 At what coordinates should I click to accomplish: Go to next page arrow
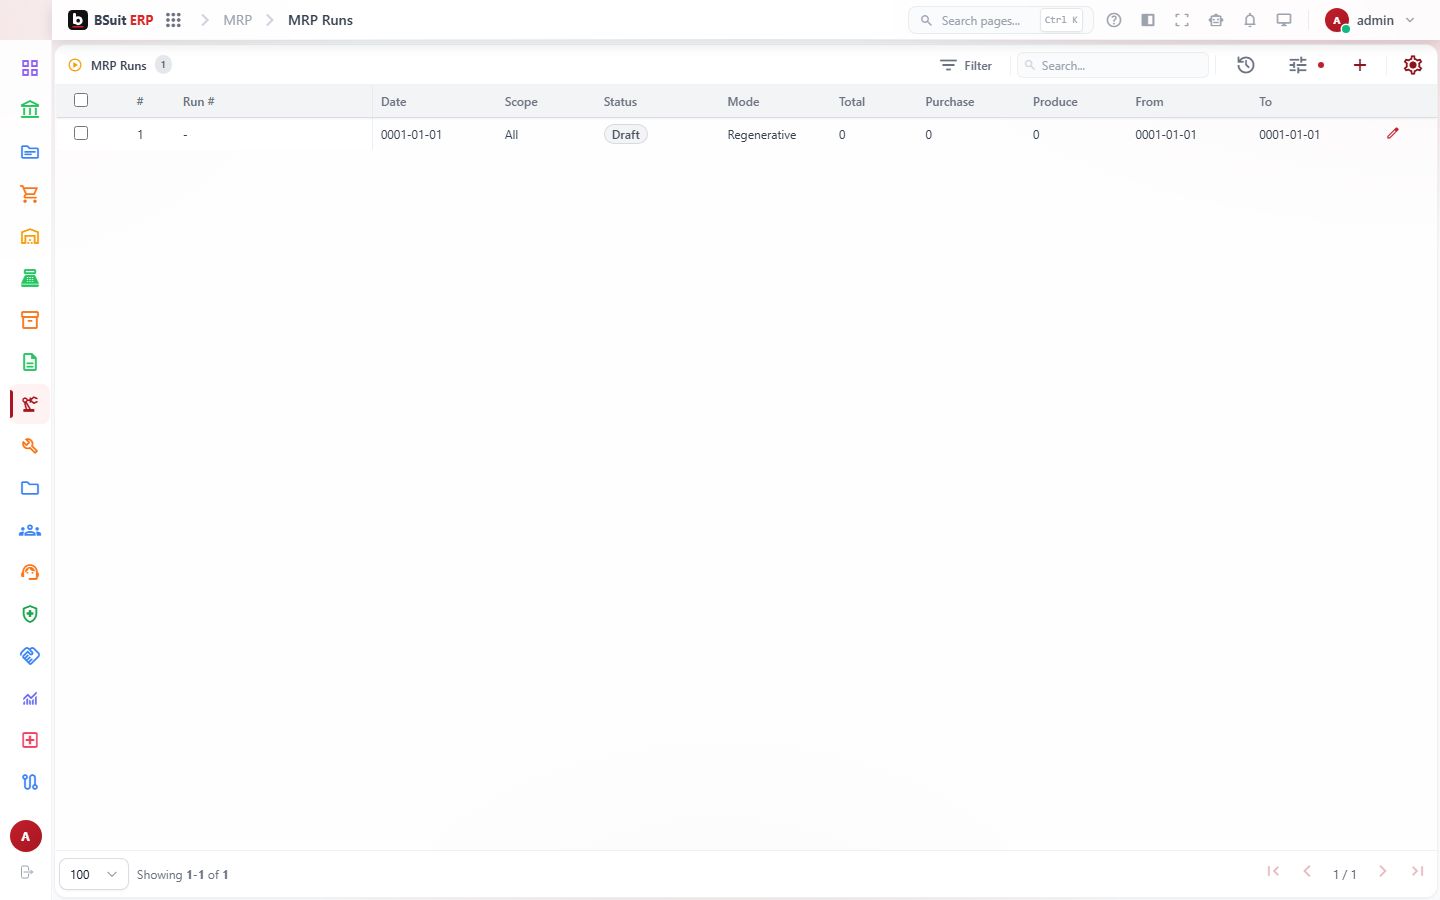click(1382, 872)
